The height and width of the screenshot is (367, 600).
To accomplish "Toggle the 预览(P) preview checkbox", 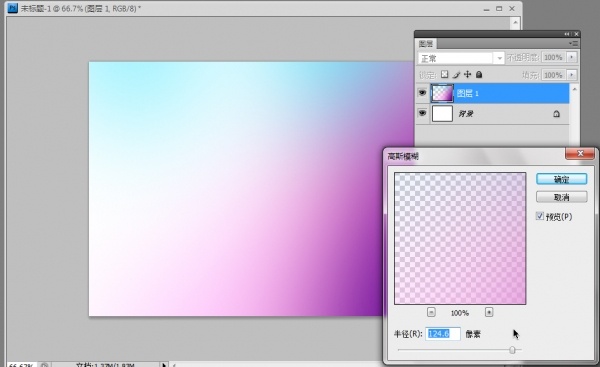I will (540, 216).
